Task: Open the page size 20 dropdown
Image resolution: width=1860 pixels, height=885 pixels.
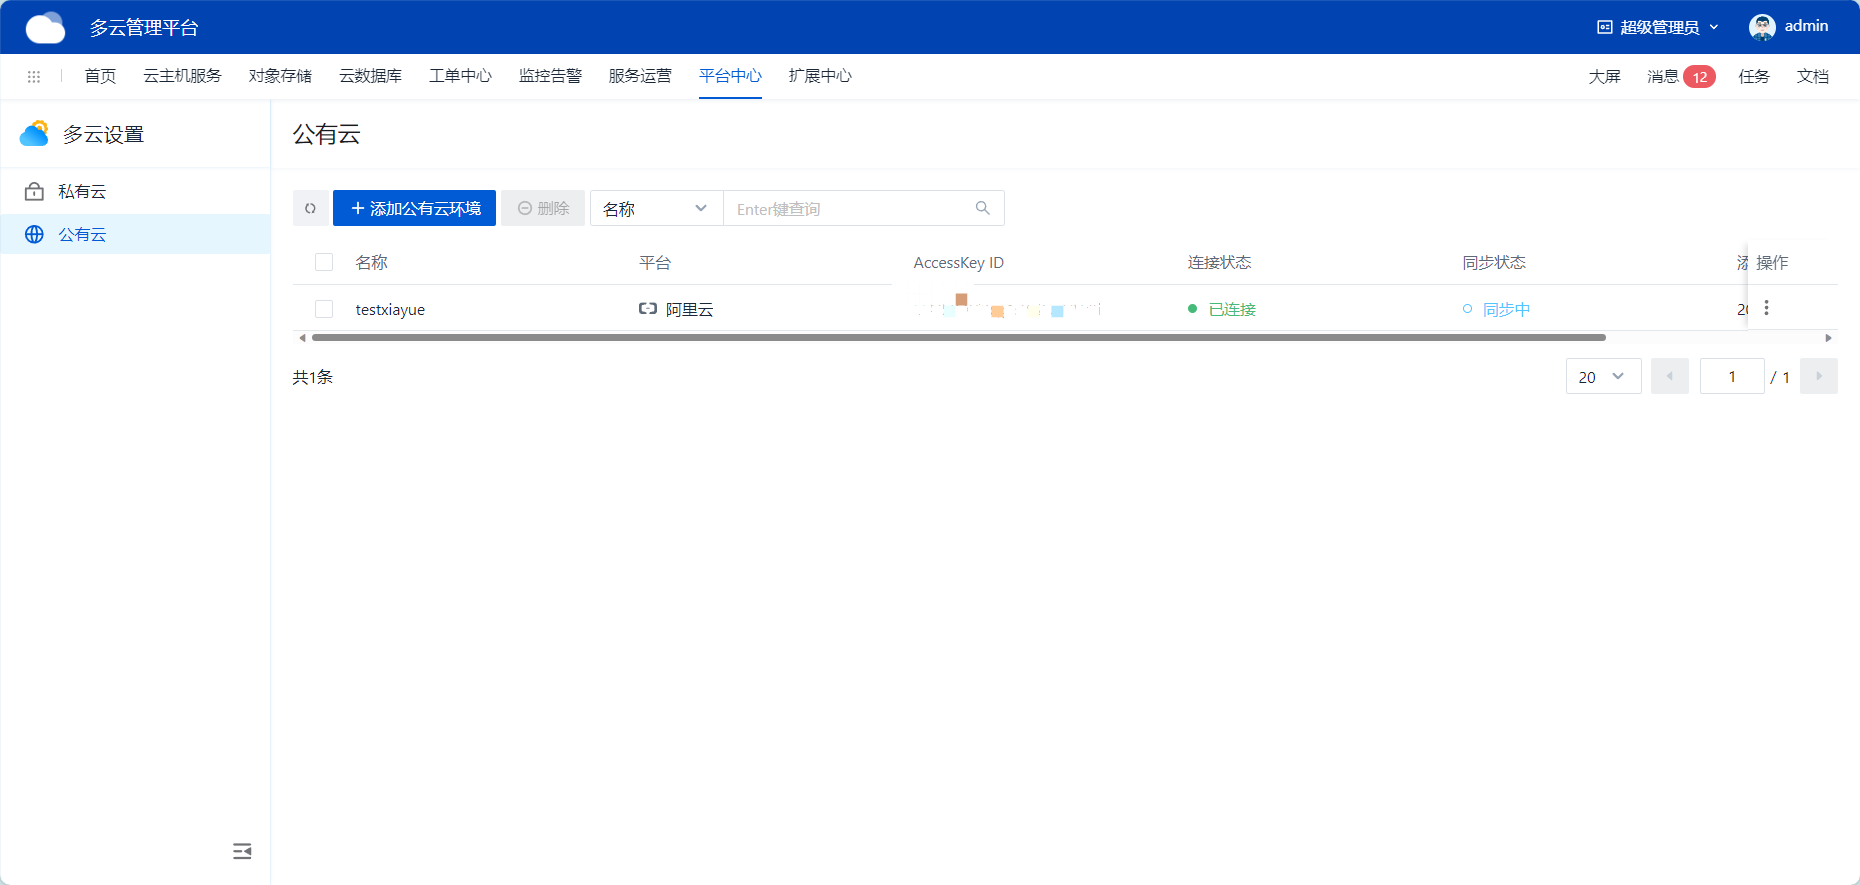Action: (1603, 376)
